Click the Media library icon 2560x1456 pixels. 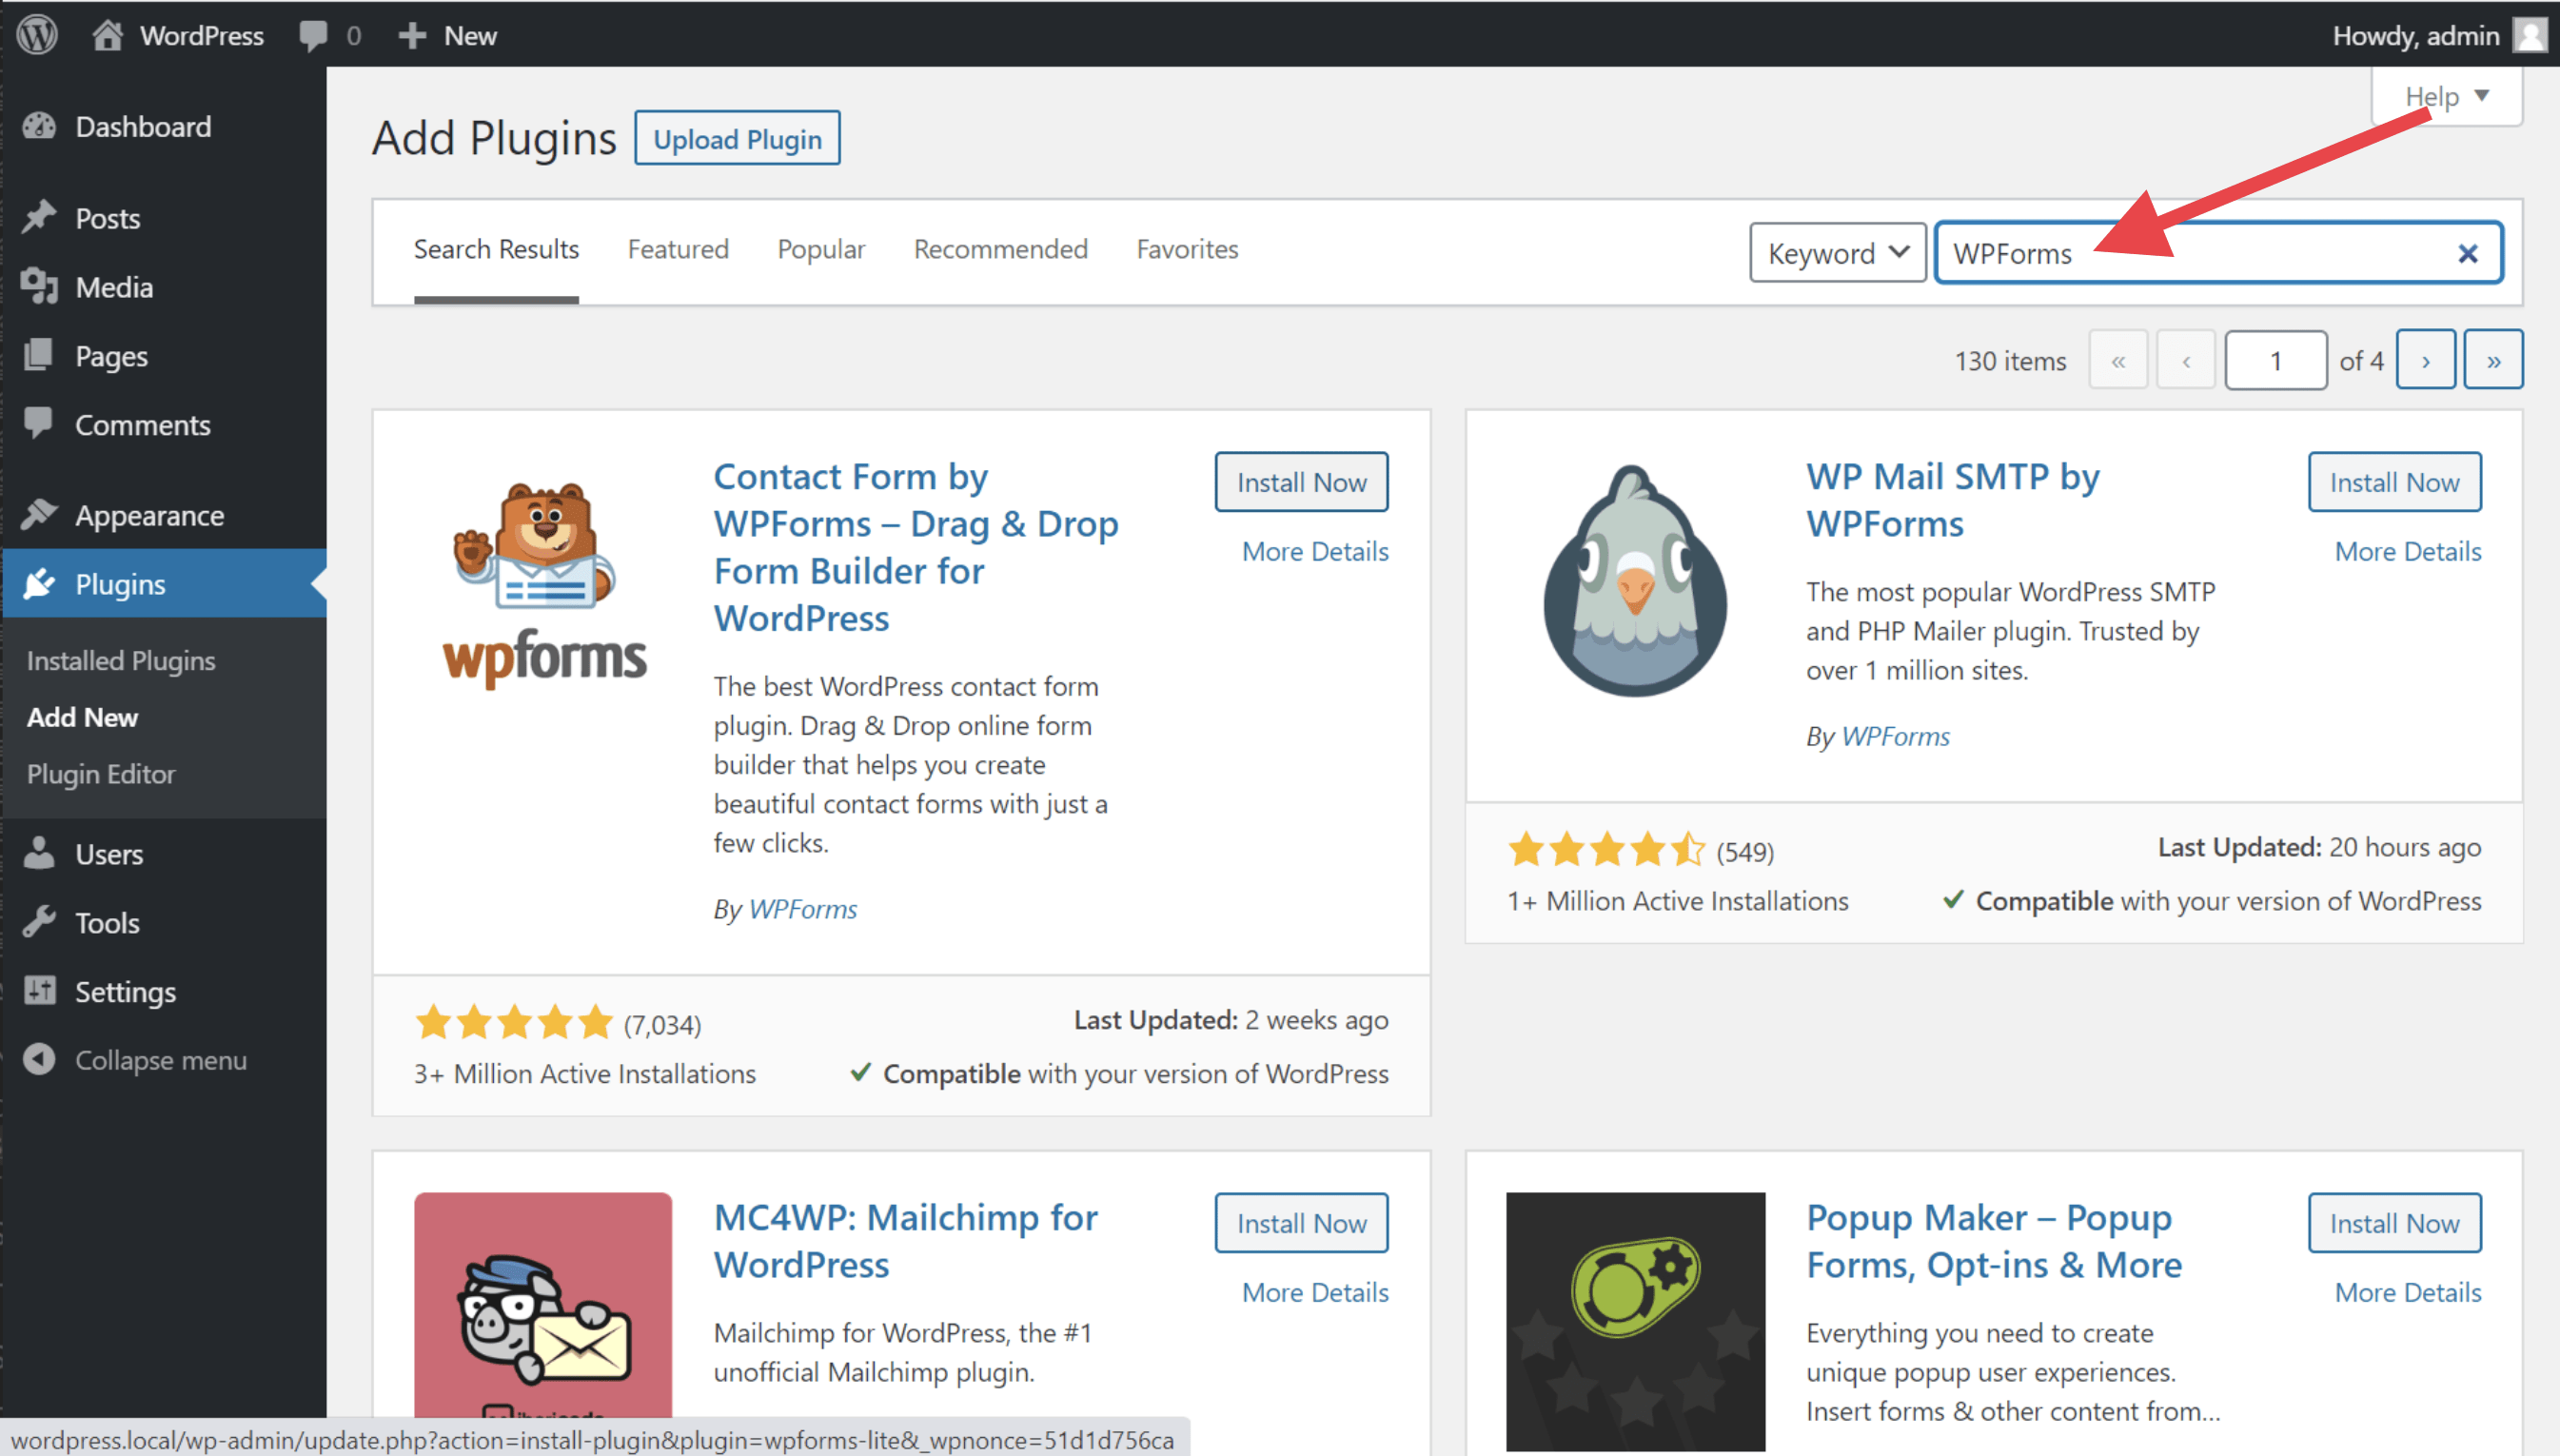click(39, 286)
